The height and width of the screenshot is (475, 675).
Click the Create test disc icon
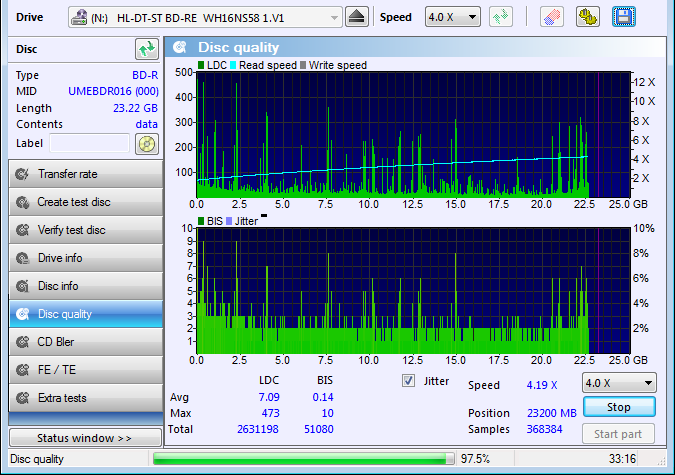click(22, 202)
